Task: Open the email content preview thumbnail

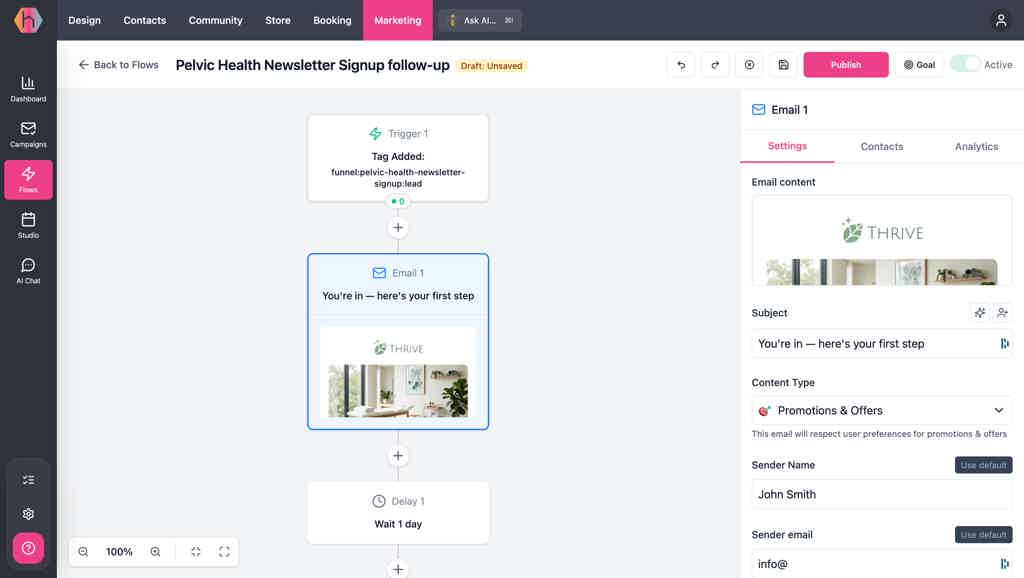Action: (x=882, y=240)
